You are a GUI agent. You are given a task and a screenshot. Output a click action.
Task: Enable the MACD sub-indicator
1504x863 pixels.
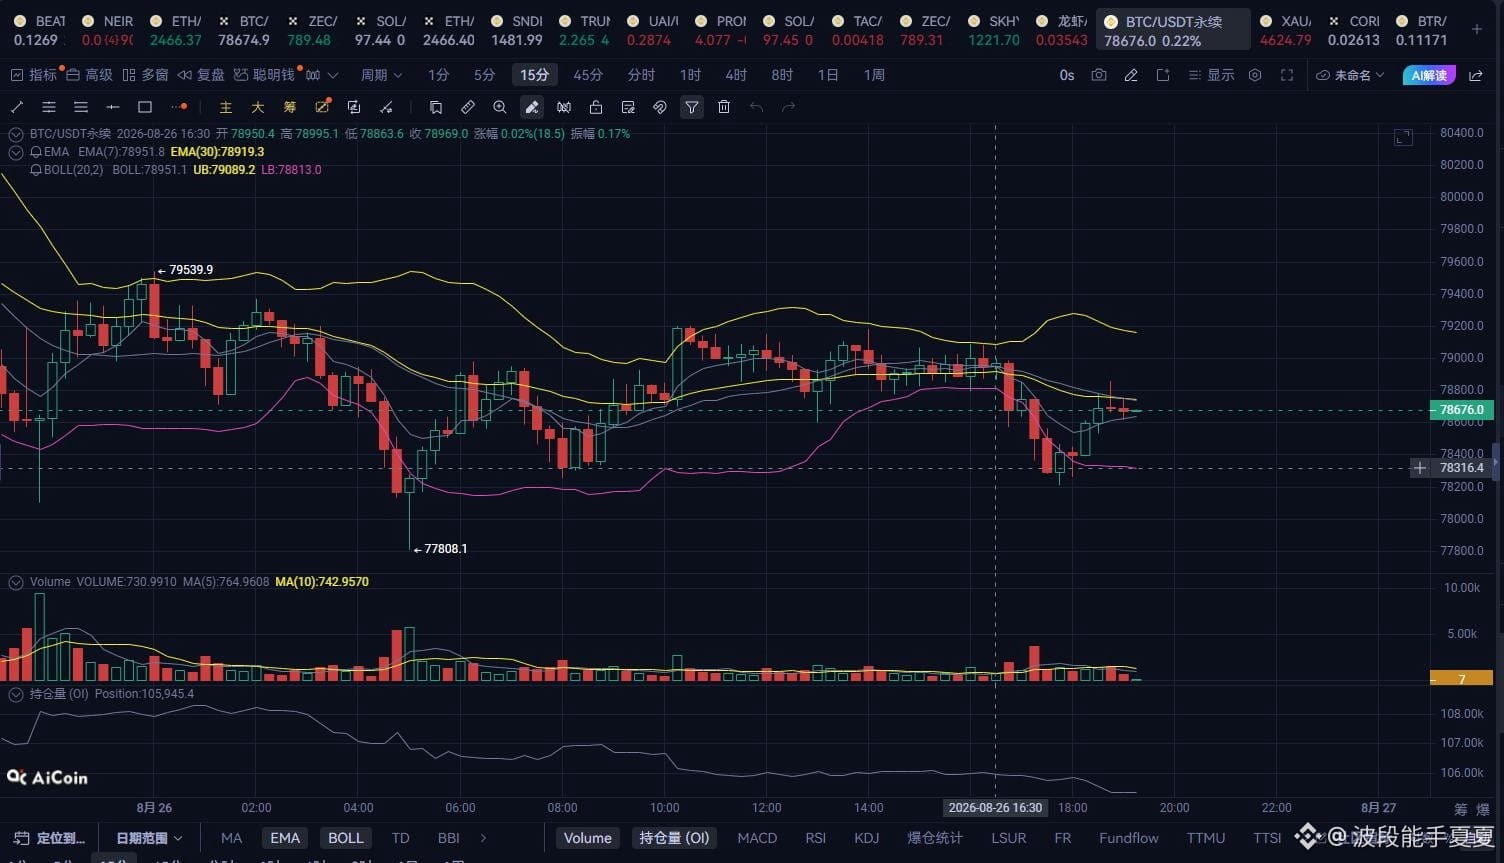click(757, 838)
